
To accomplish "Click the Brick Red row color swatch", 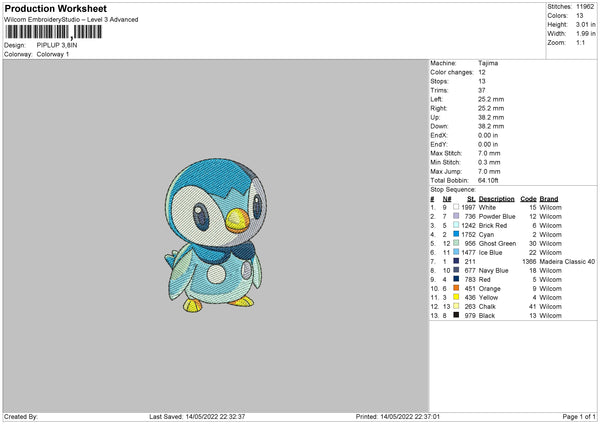I will (456, 225).
